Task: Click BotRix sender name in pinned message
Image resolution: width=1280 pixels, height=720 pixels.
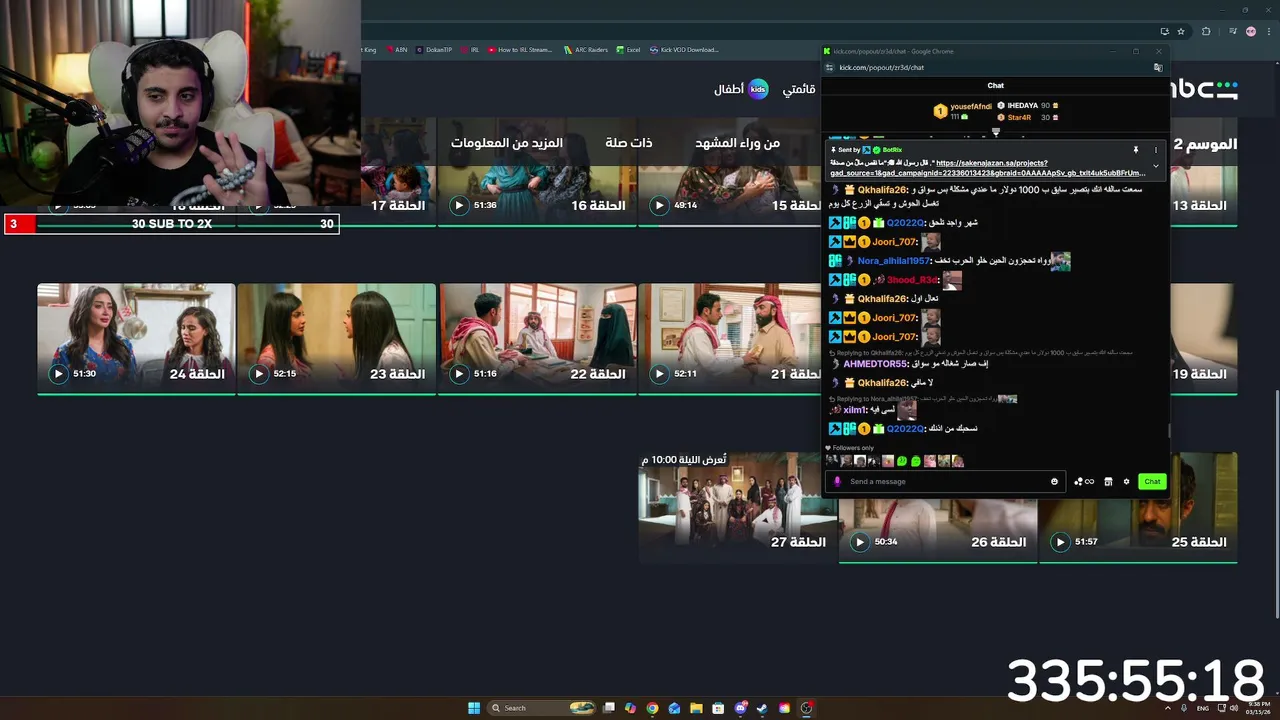Action: coord(892,150)
